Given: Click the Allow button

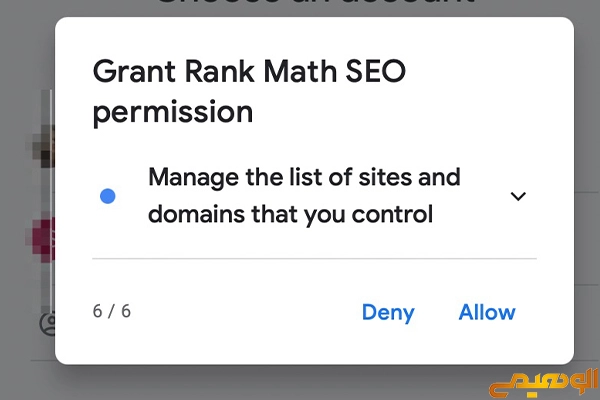Looking at the screenshot, I should point(487,312).
